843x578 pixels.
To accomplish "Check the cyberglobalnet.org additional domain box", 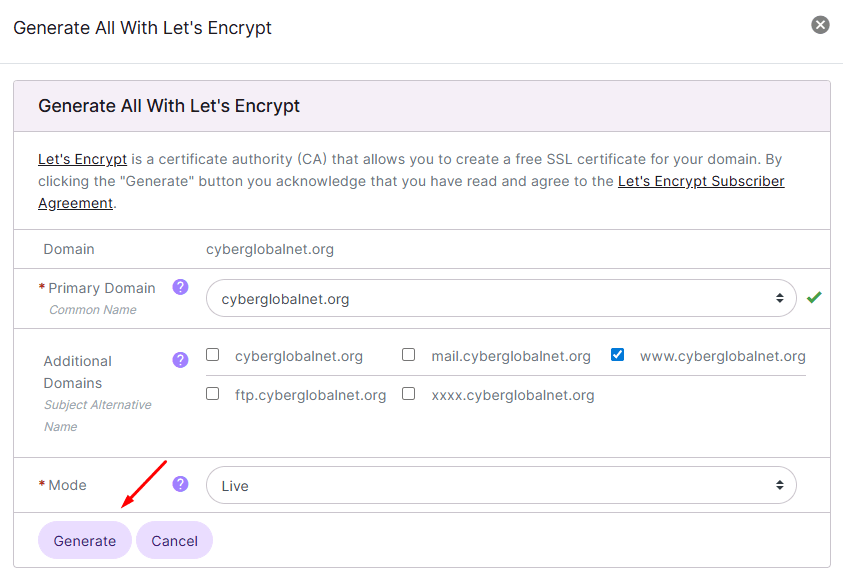I will (x=212, y=355).
